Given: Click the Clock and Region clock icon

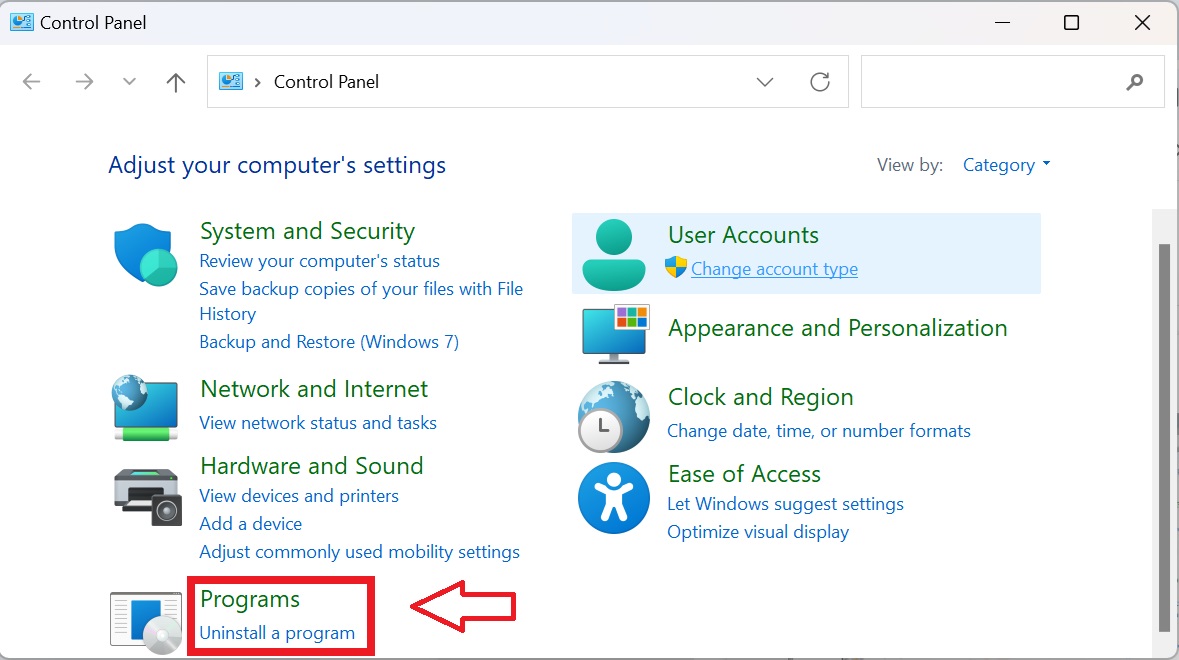Looking at the screenshot, I should point(613,413).
